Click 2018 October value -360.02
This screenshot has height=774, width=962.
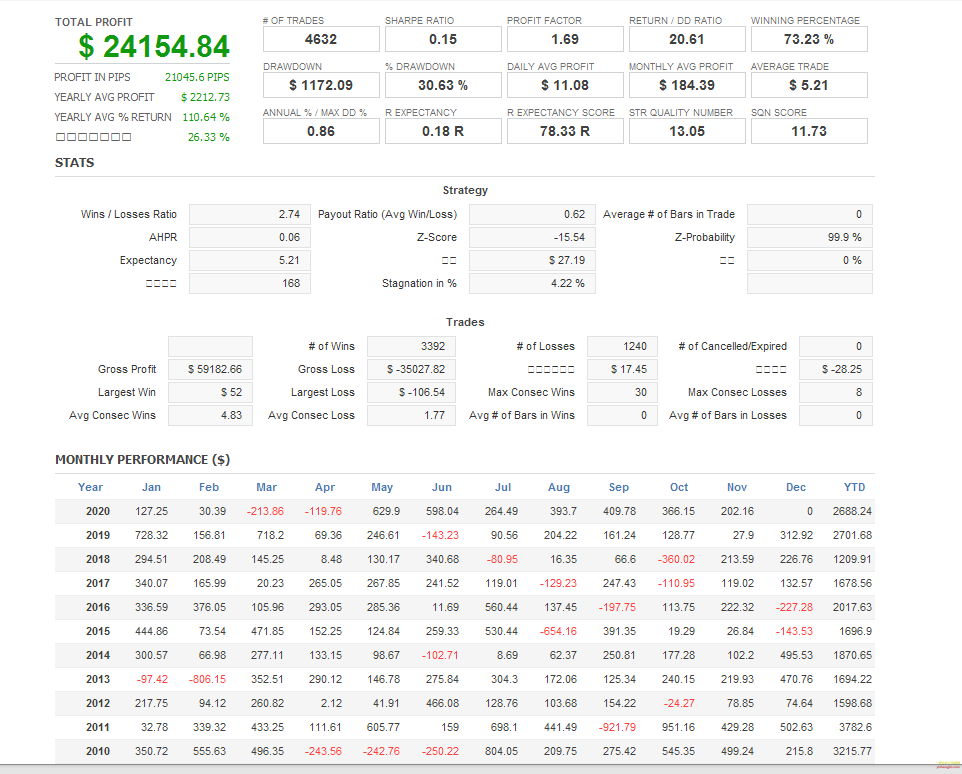click(676, 559)
